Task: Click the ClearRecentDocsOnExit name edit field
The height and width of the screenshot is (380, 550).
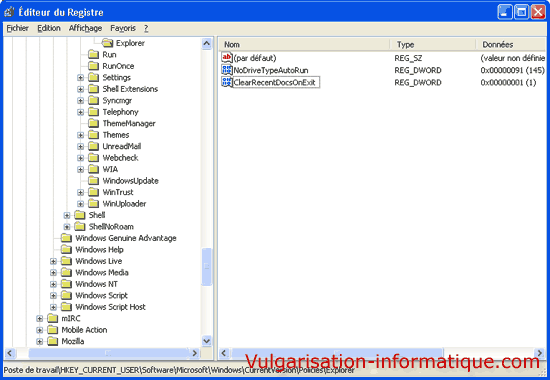Action: [276, 82]
